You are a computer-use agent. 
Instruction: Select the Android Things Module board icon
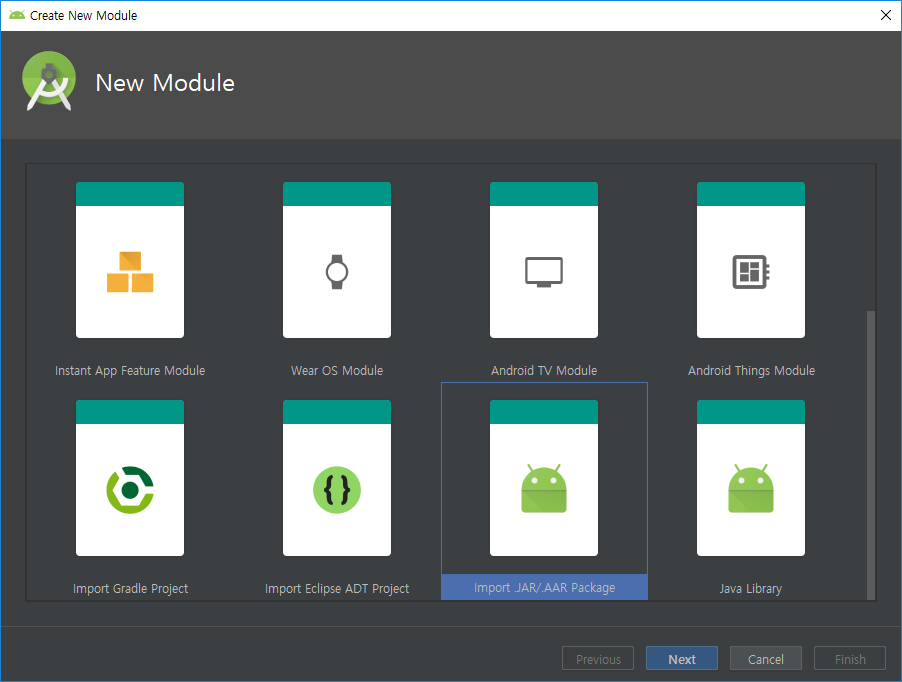tap(751, 272)
